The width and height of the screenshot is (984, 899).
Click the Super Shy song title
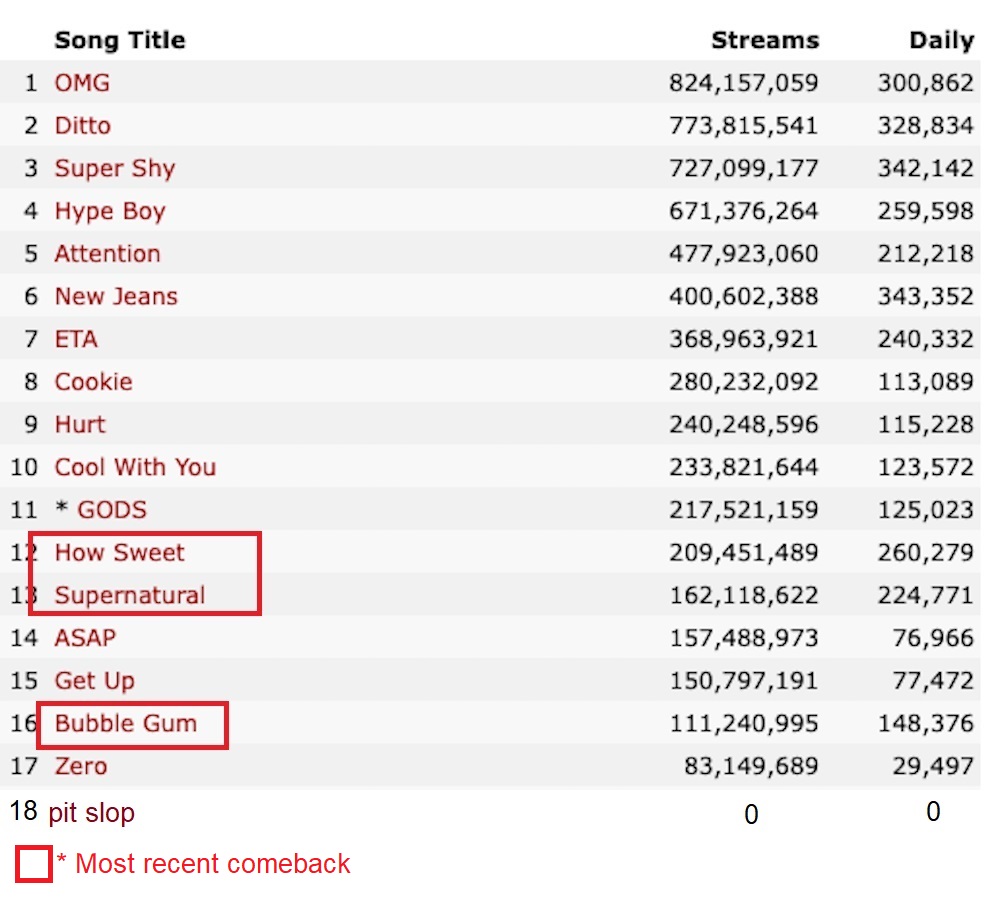(x=115, y=169)
